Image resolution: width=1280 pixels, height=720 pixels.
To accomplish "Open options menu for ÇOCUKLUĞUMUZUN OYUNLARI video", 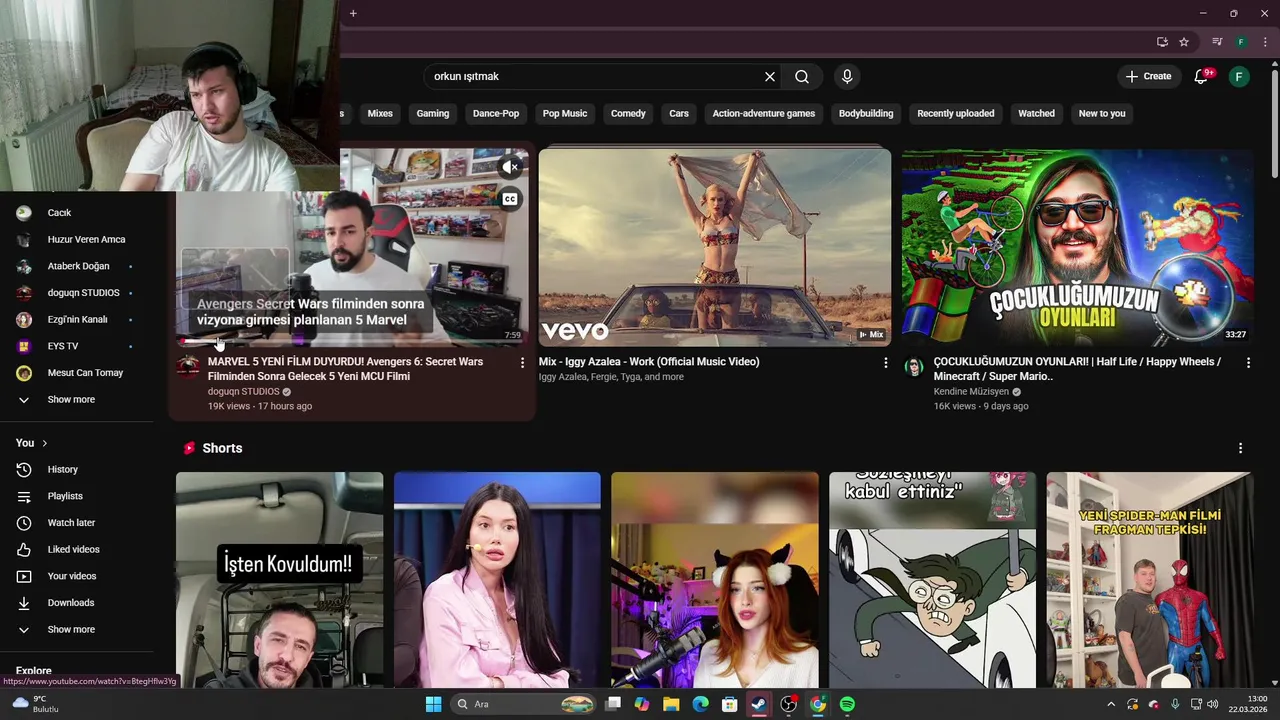I will pyautogui.click(x=1248, y=363).
